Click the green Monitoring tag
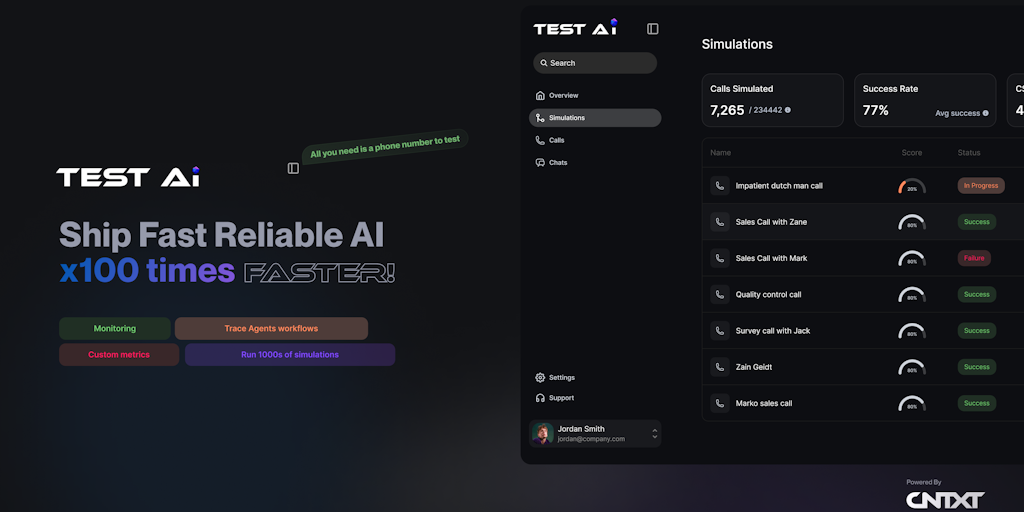The height and width of the screenshot is (512, 1024). tap(115, 328)
